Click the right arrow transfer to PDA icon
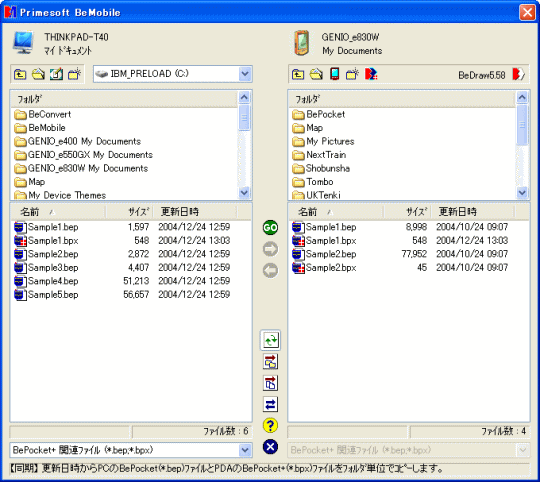The image size is (540, 482). [x=270, y=249]
